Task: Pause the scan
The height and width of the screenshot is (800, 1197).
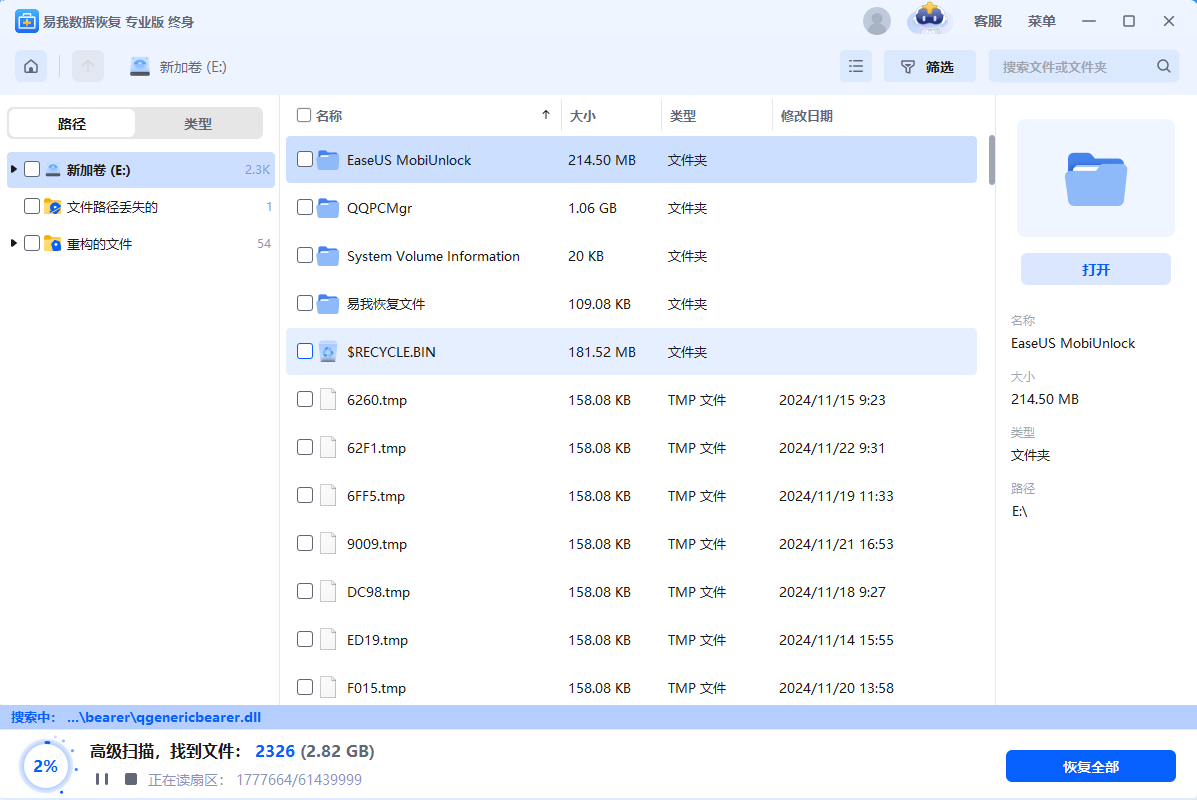Action: click(102, 779)
